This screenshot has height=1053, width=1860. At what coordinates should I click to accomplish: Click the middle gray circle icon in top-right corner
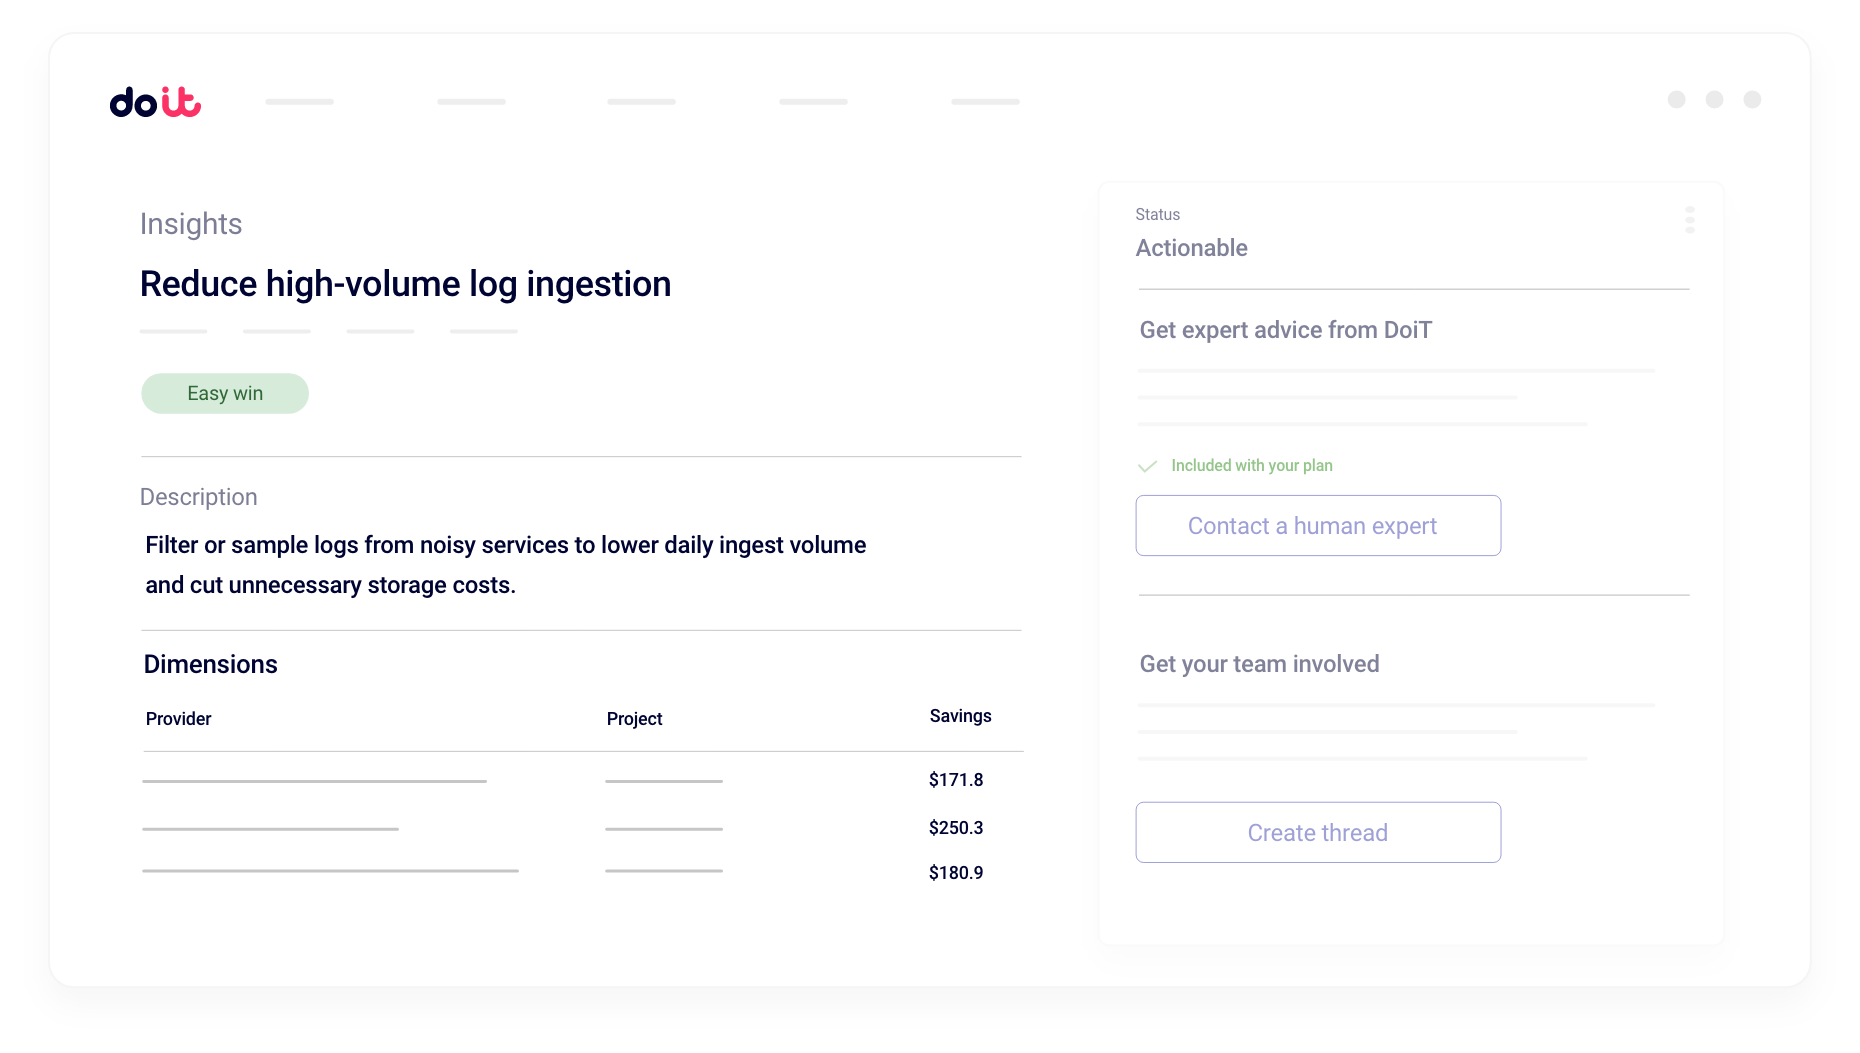pos(1714,100)
